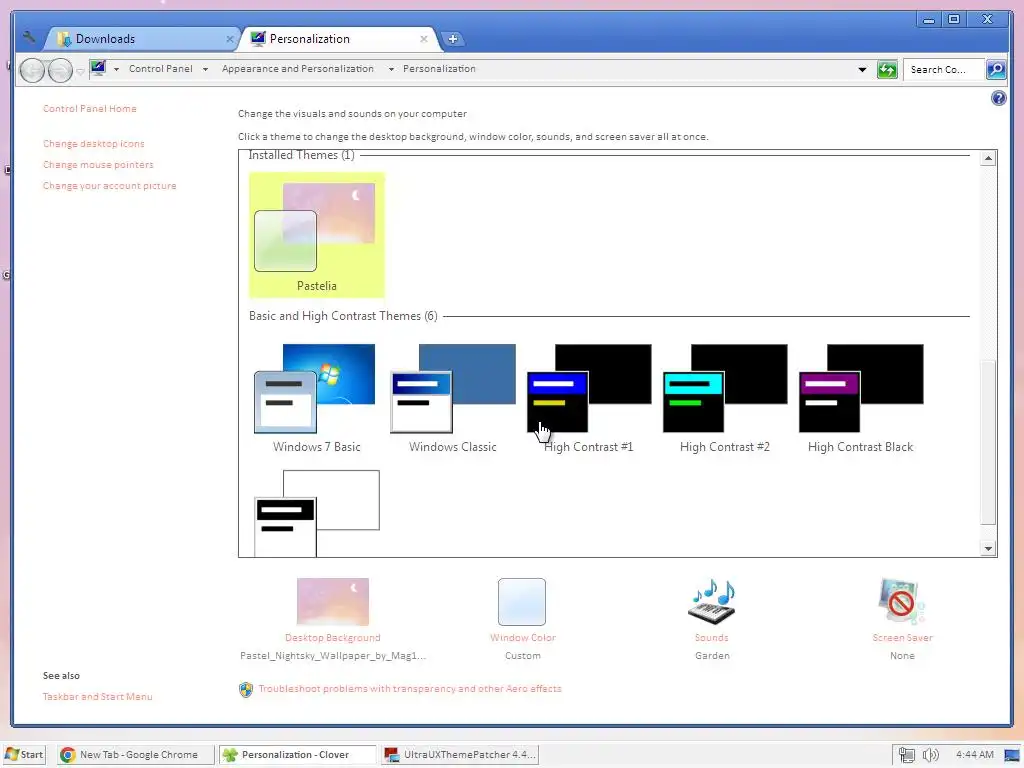The image size is (1024, 768).
Task: Go forward with the Forward arrow
Action: (60, 69)
